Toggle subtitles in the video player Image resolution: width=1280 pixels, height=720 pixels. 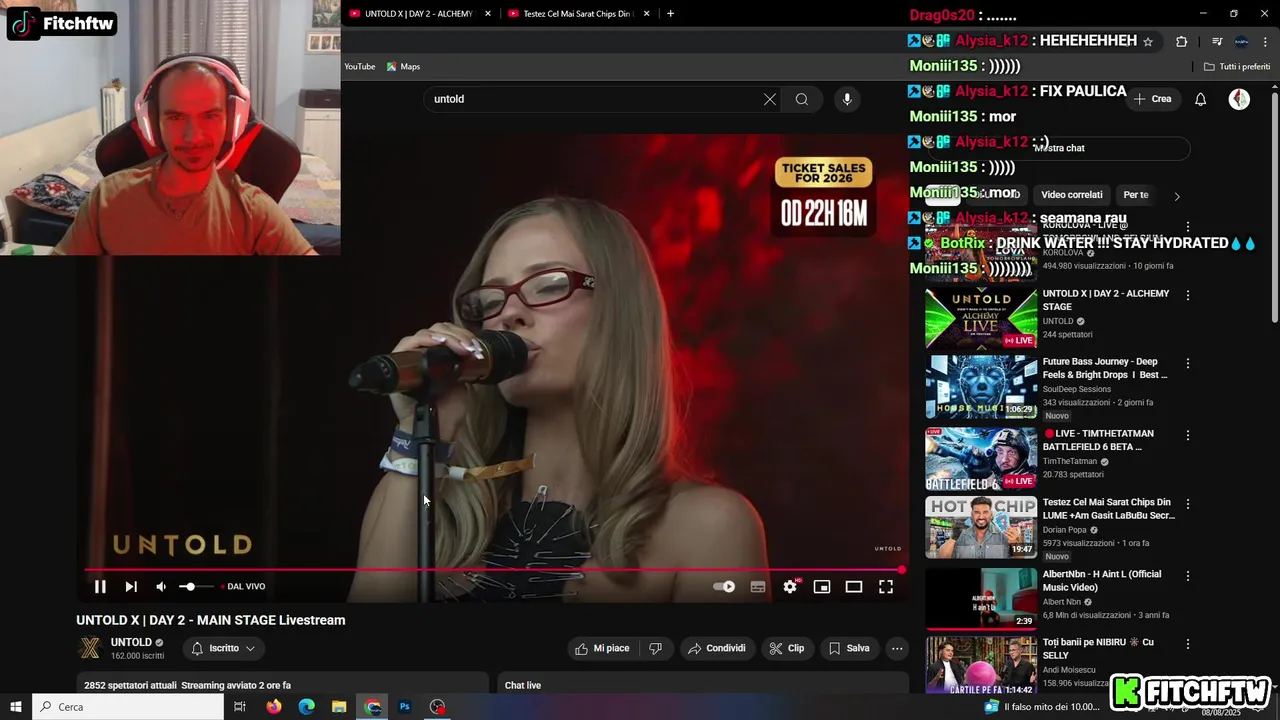[x=758, y=587]
